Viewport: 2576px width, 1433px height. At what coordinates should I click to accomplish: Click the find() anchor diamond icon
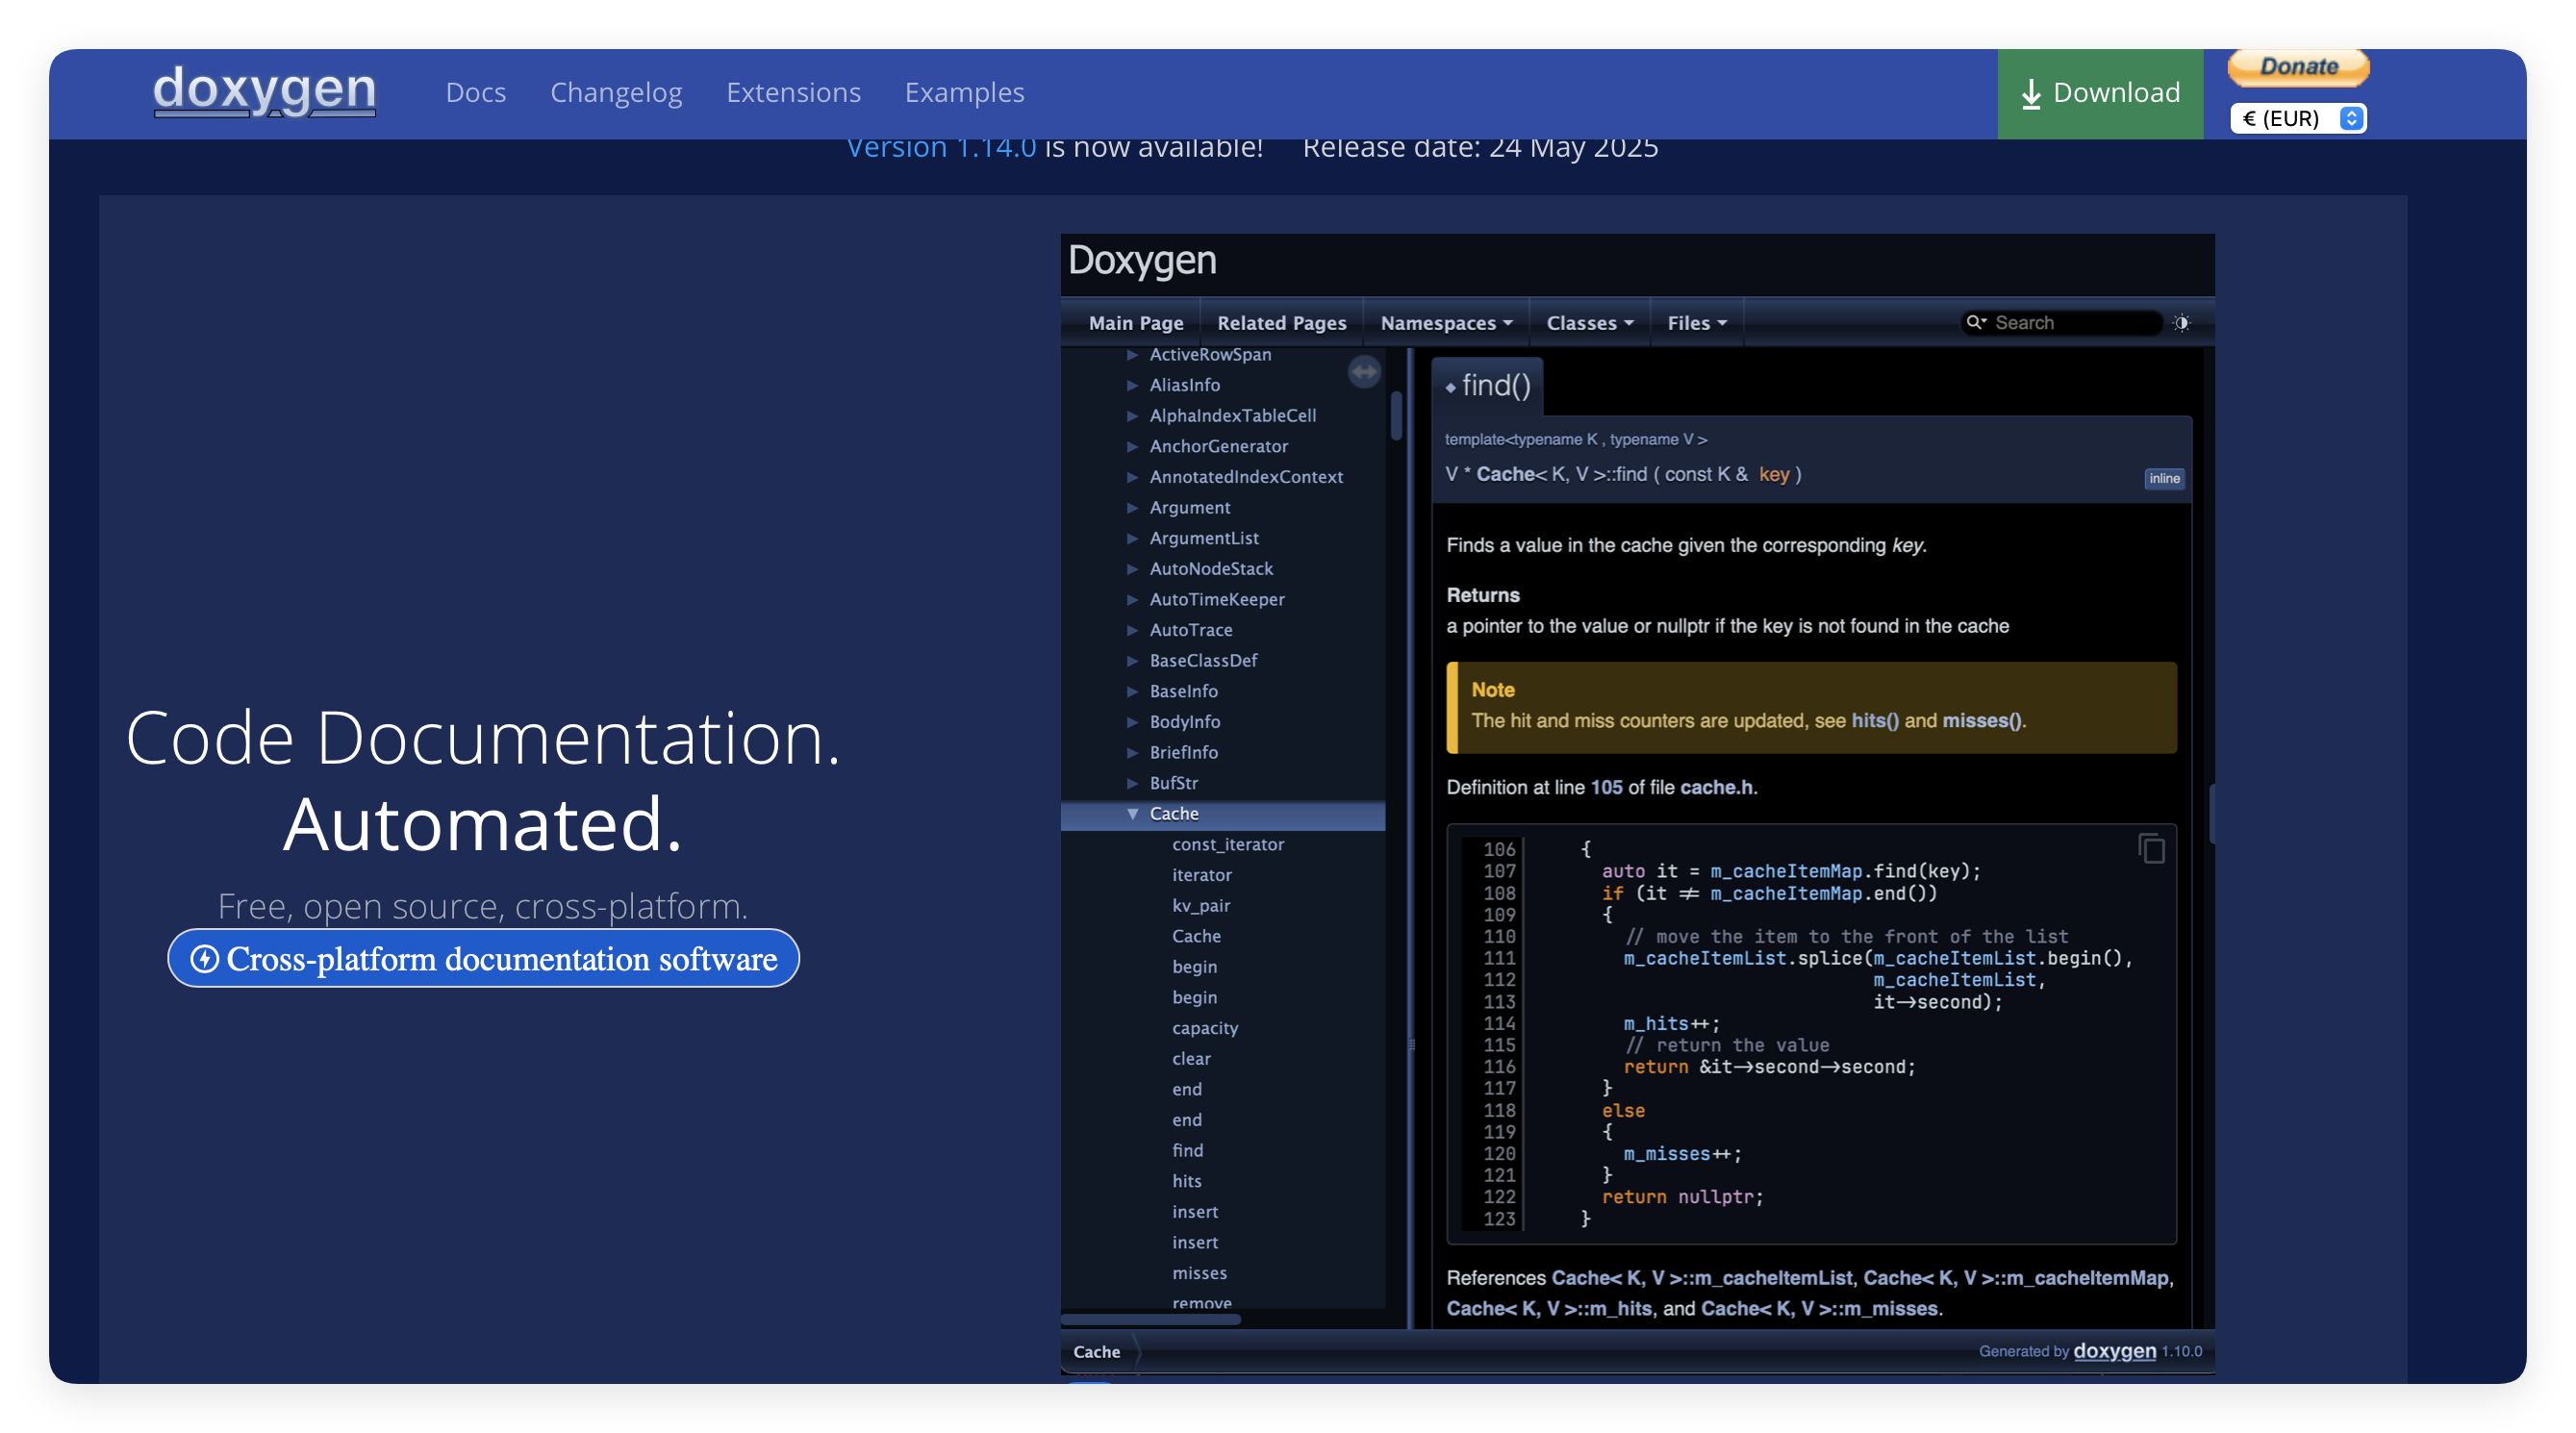[1450, 387]
